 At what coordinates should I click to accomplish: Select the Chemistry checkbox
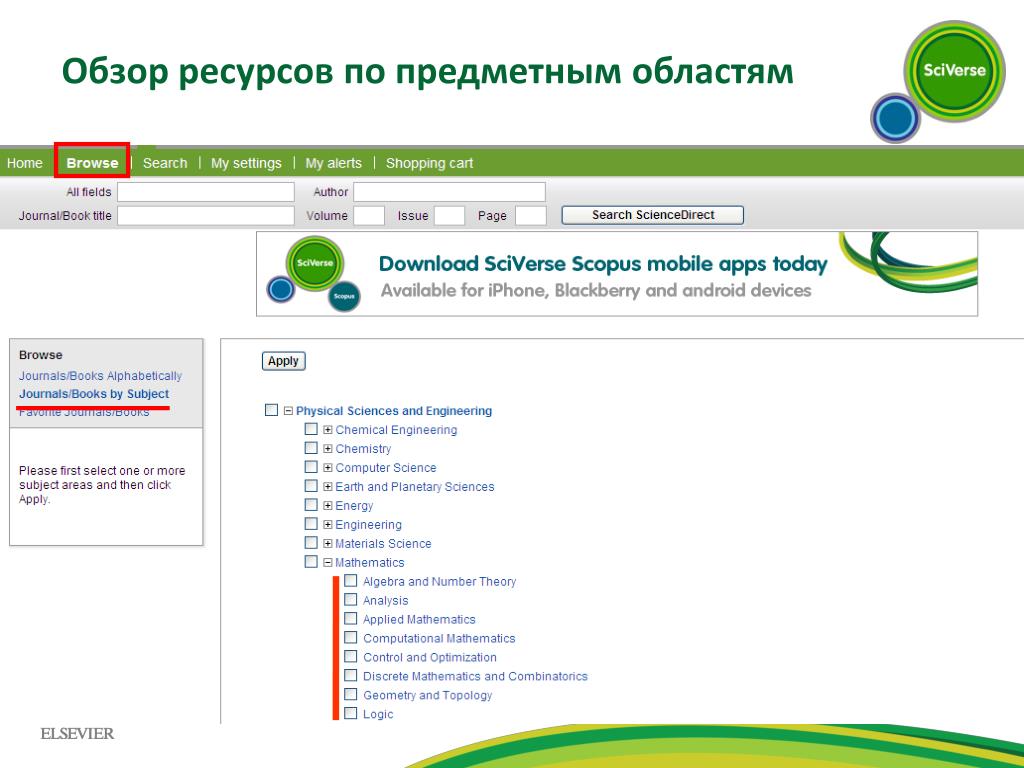coord(311,448)
